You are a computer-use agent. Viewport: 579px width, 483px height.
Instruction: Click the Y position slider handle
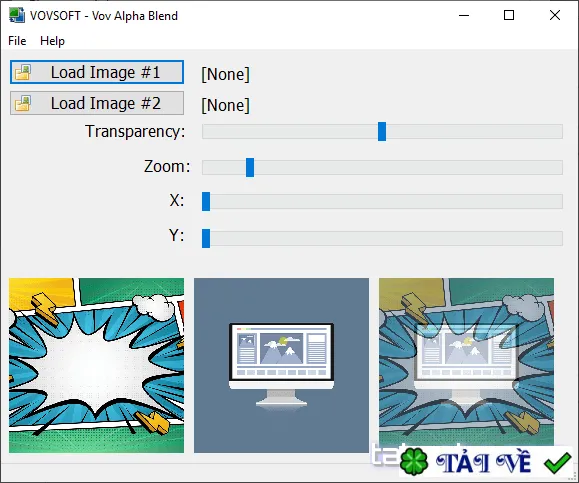[x=206, y=238]
